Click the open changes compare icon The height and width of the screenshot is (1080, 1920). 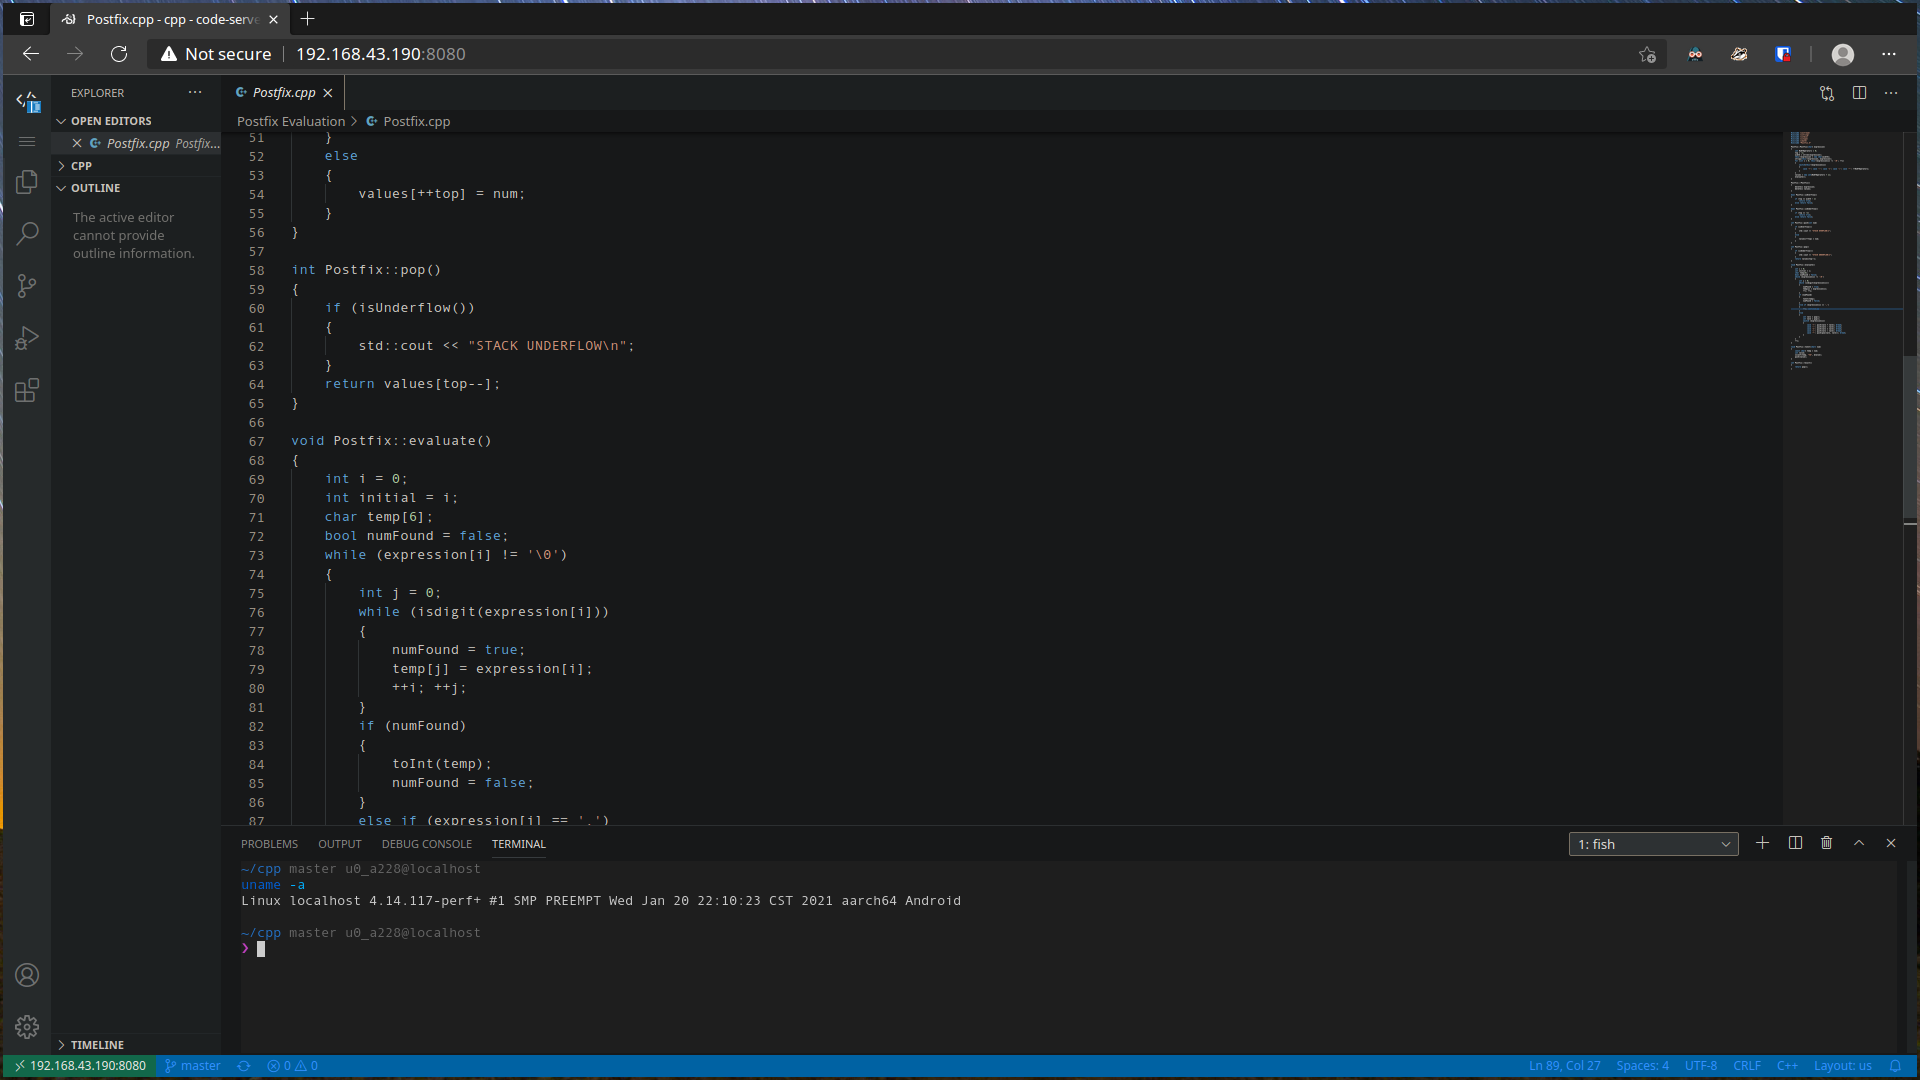pos(1827,93)
